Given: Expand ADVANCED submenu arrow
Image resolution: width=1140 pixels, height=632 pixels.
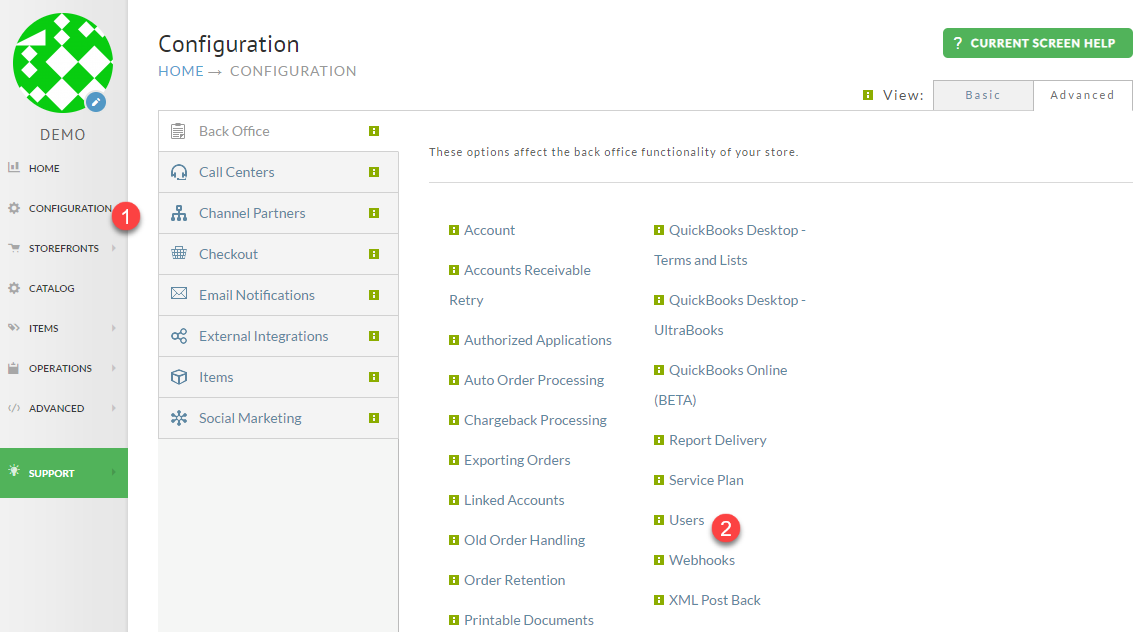Looking at the screenshot, I should pyautogui.click(x=114, y=408).
